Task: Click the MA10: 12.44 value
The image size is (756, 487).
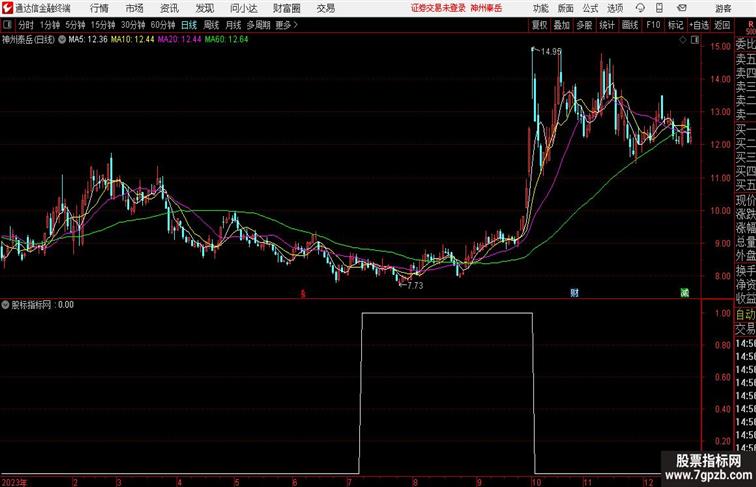Action: click(x=133, y=40)
